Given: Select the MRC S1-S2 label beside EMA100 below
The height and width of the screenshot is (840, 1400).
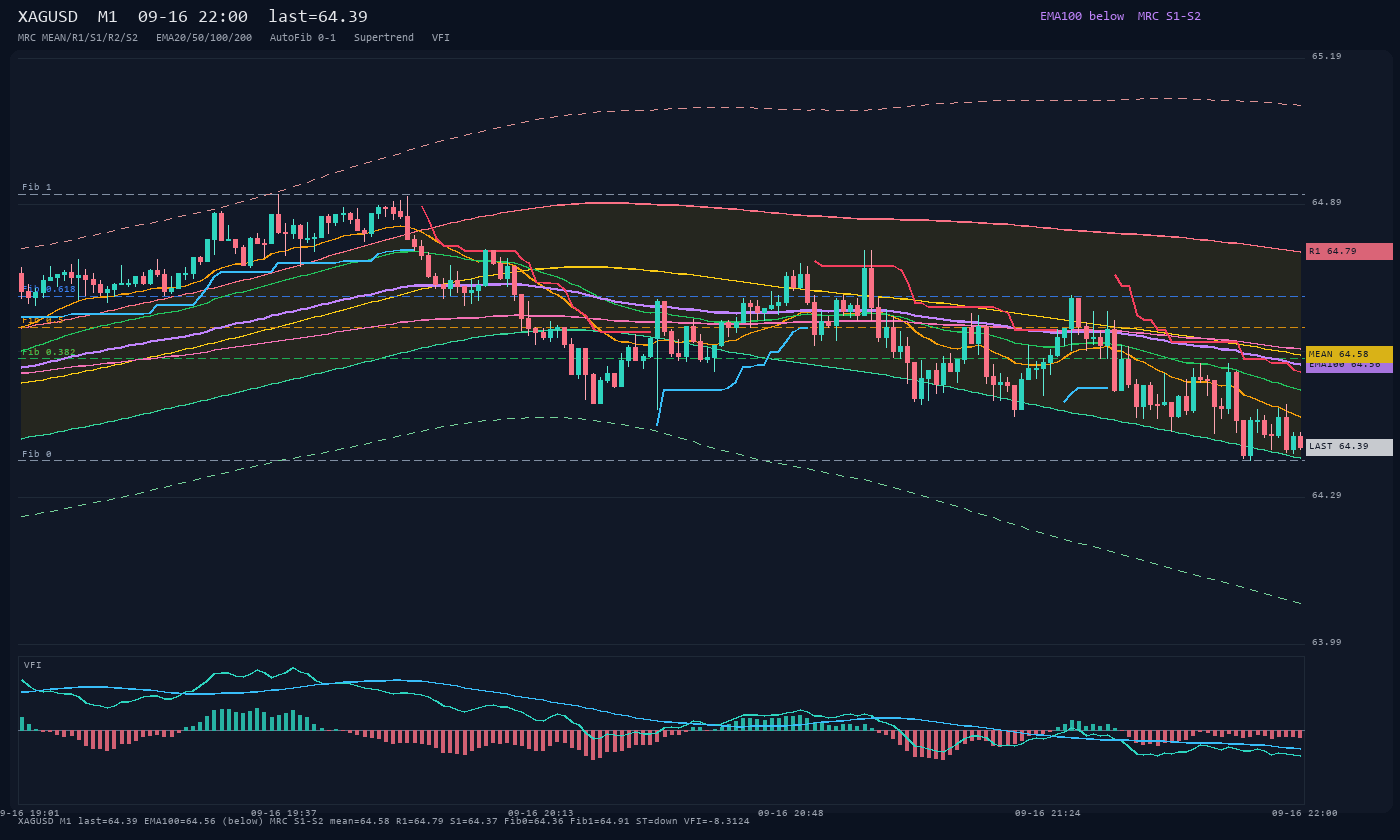Looking at the screenshot, I should coord(1169,16).
